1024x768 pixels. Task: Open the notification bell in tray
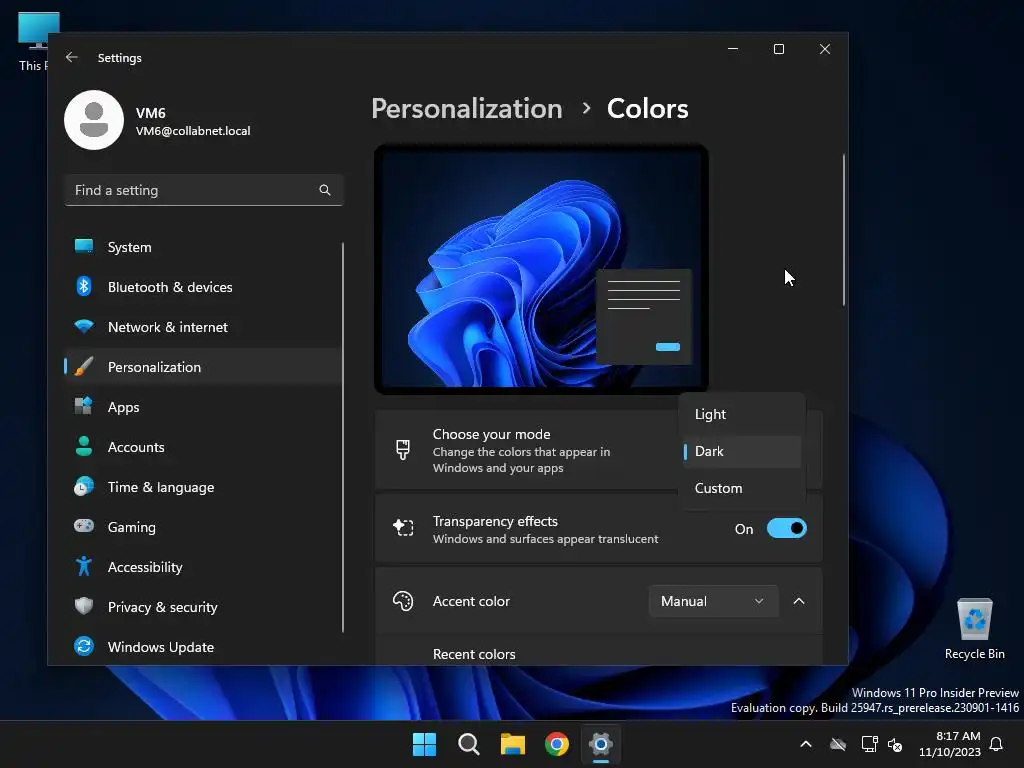click(997, 744)
